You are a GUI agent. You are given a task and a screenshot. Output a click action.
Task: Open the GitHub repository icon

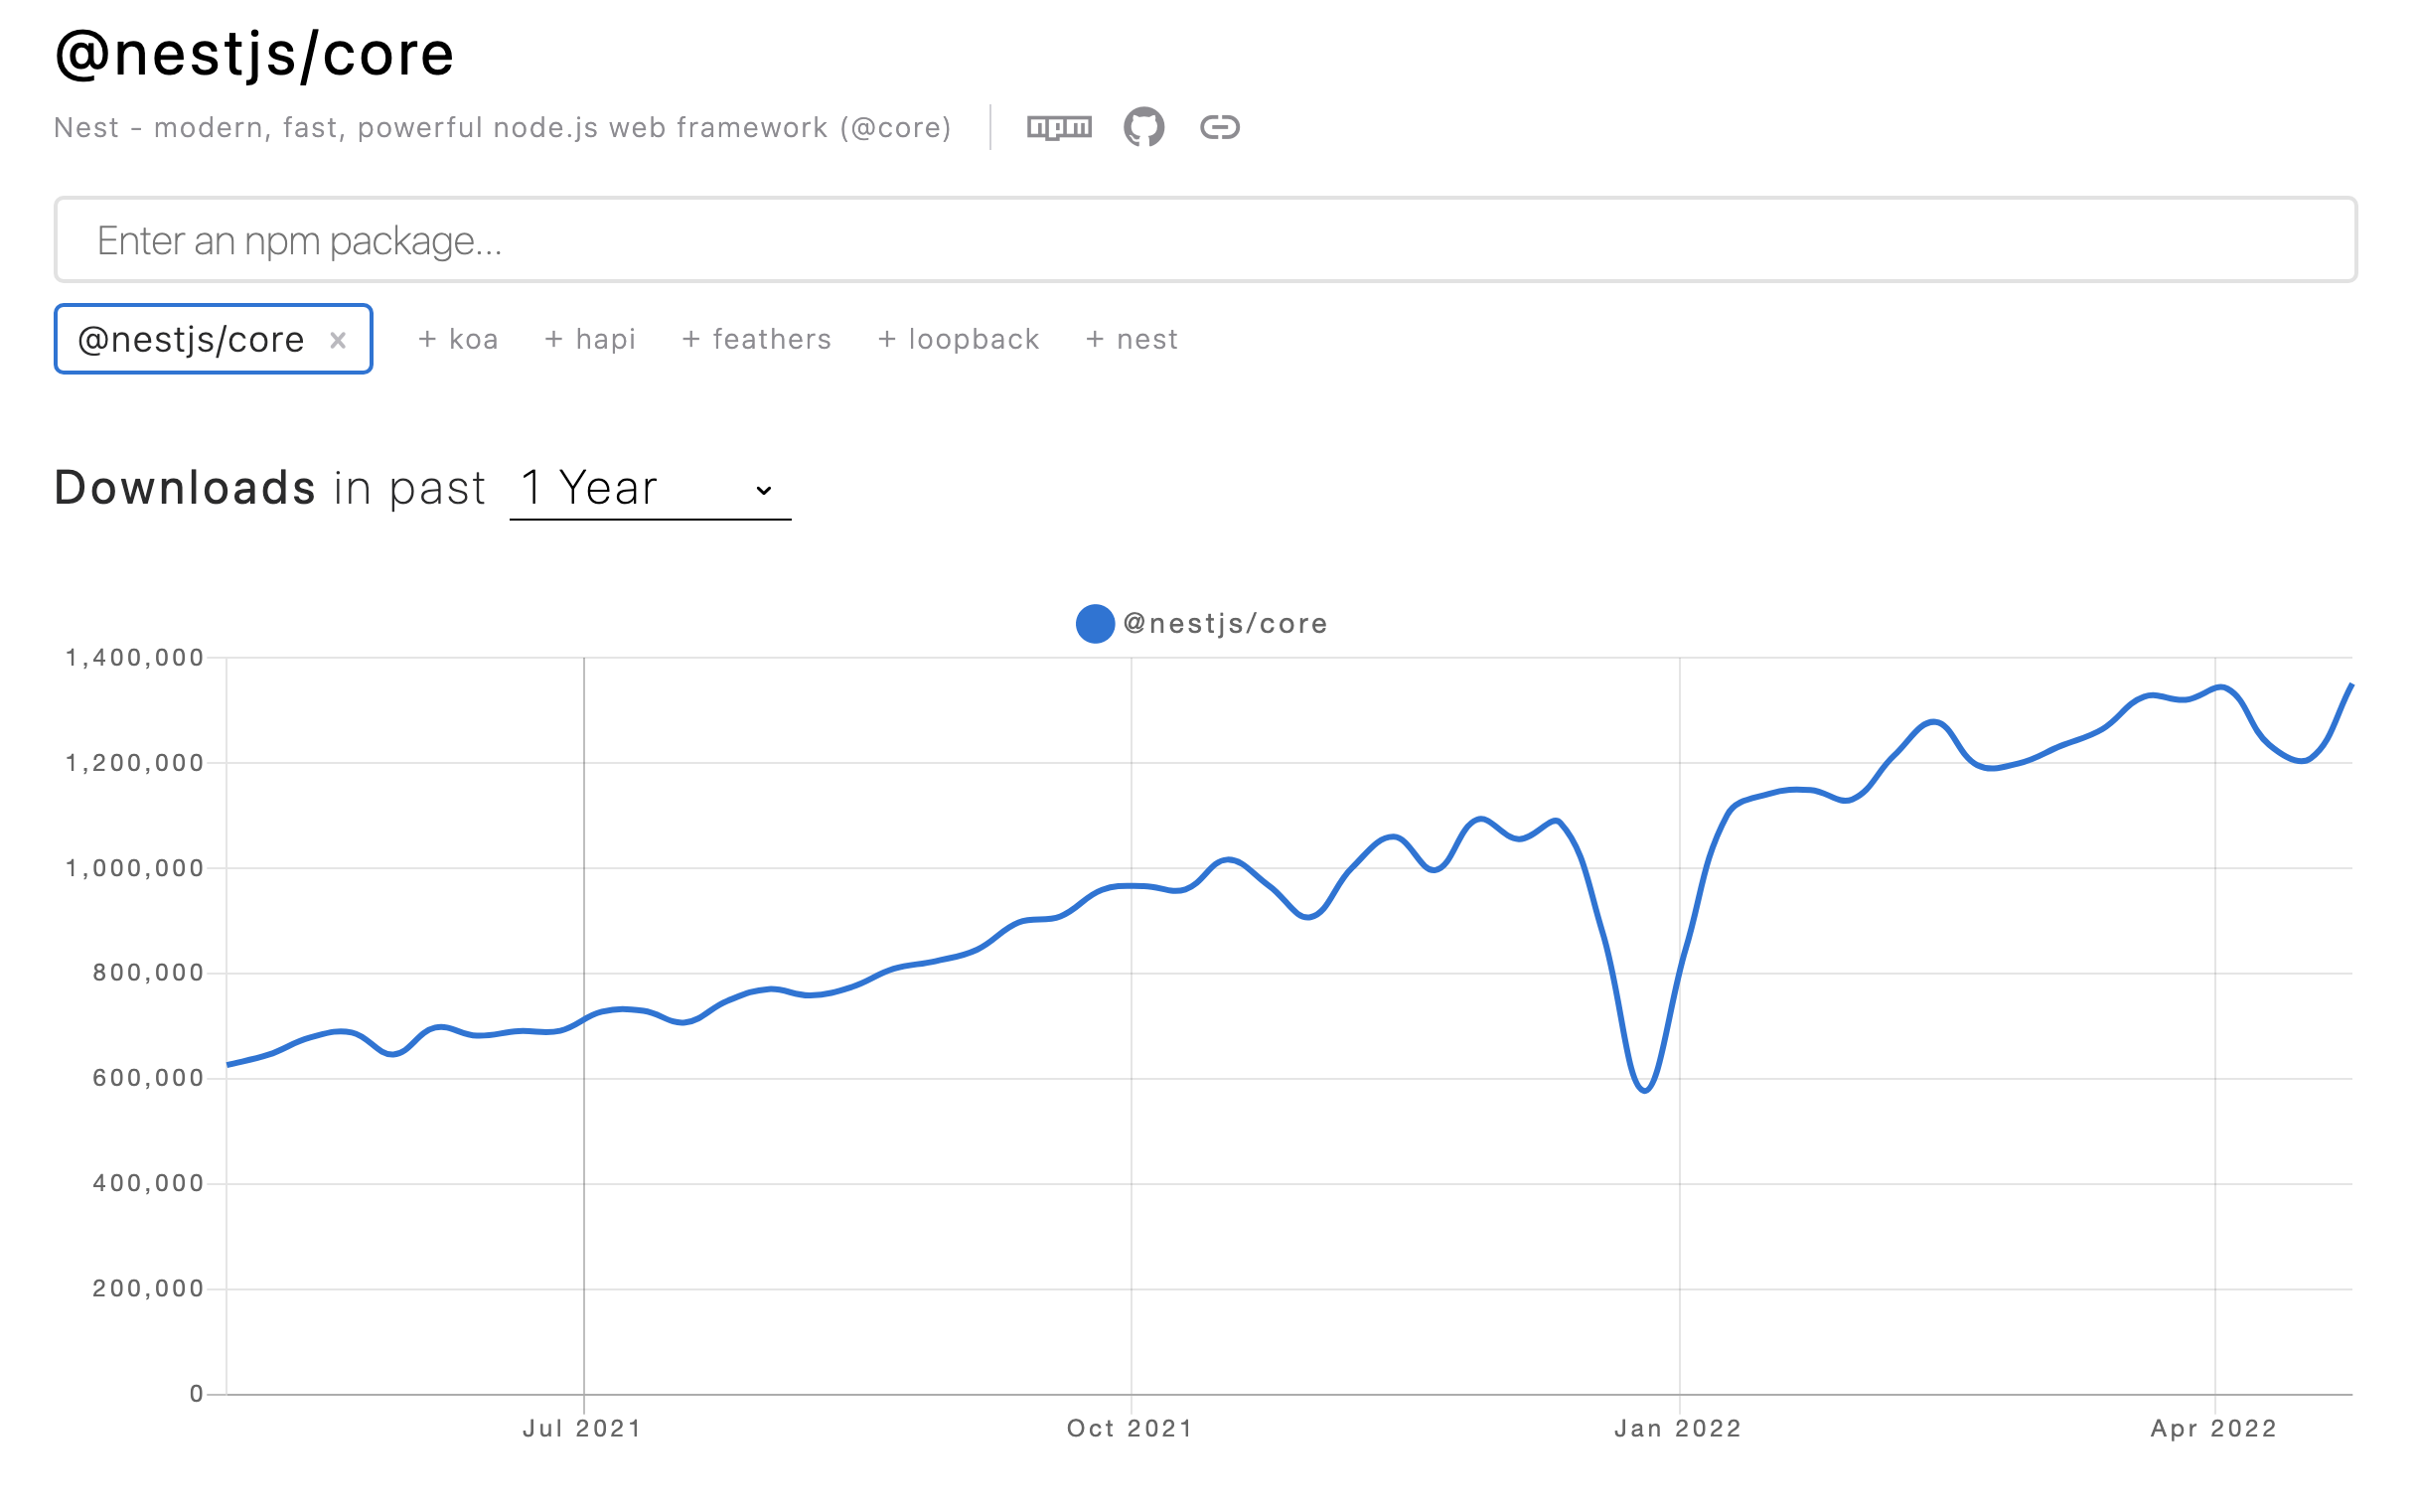coord(1143,127)
